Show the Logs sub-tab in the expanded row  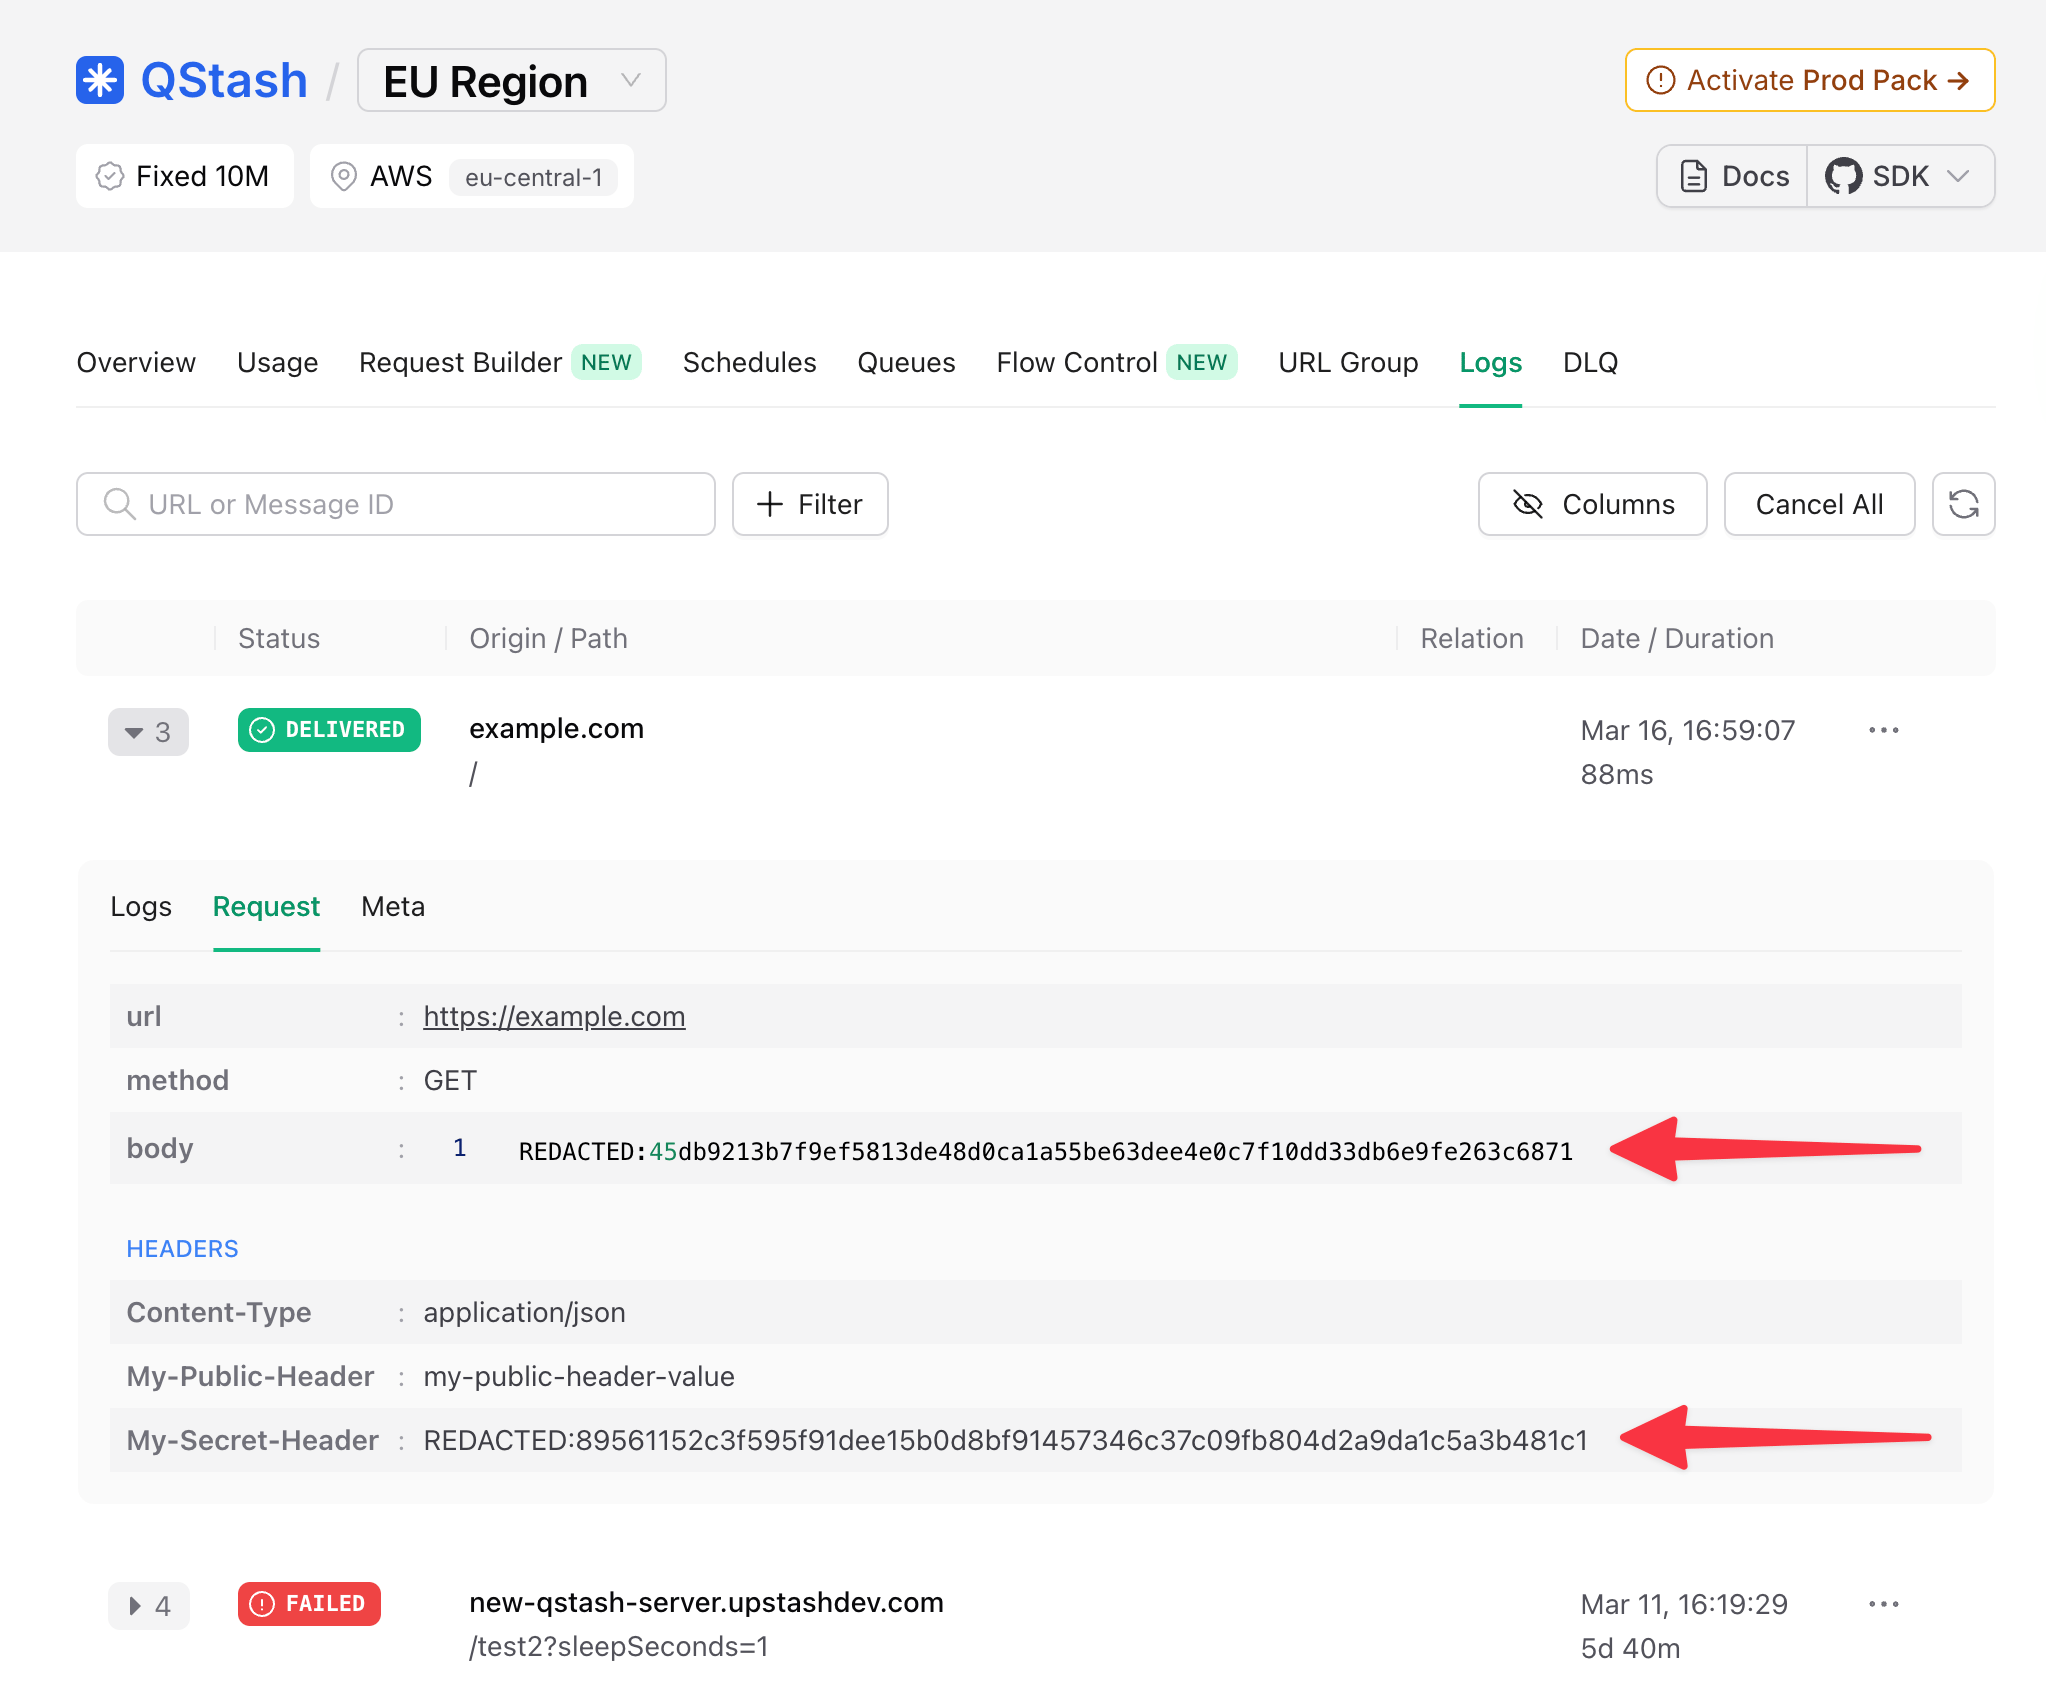(x=141, y=906)
